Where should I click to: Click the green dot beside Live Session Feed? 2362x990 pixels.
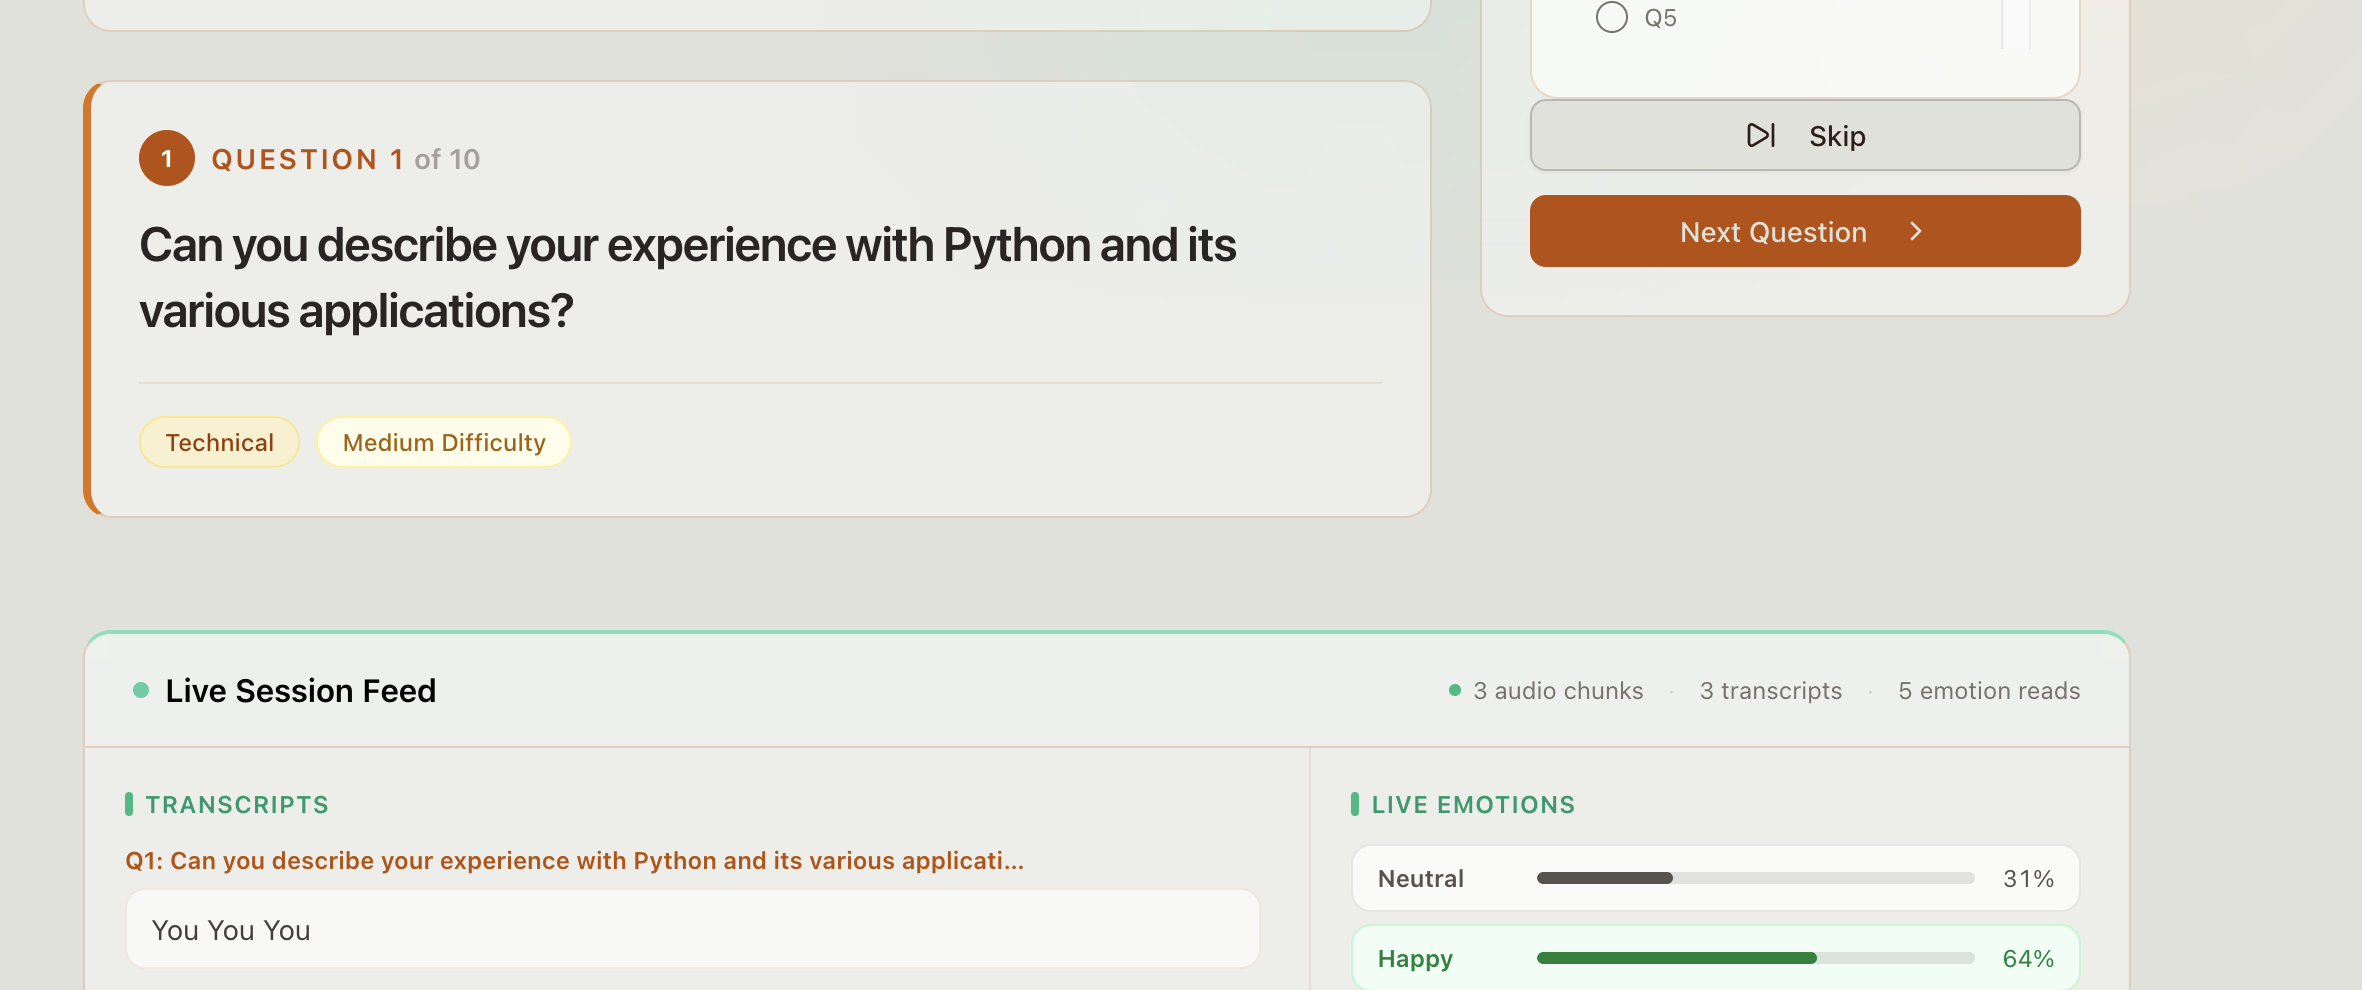141,690
